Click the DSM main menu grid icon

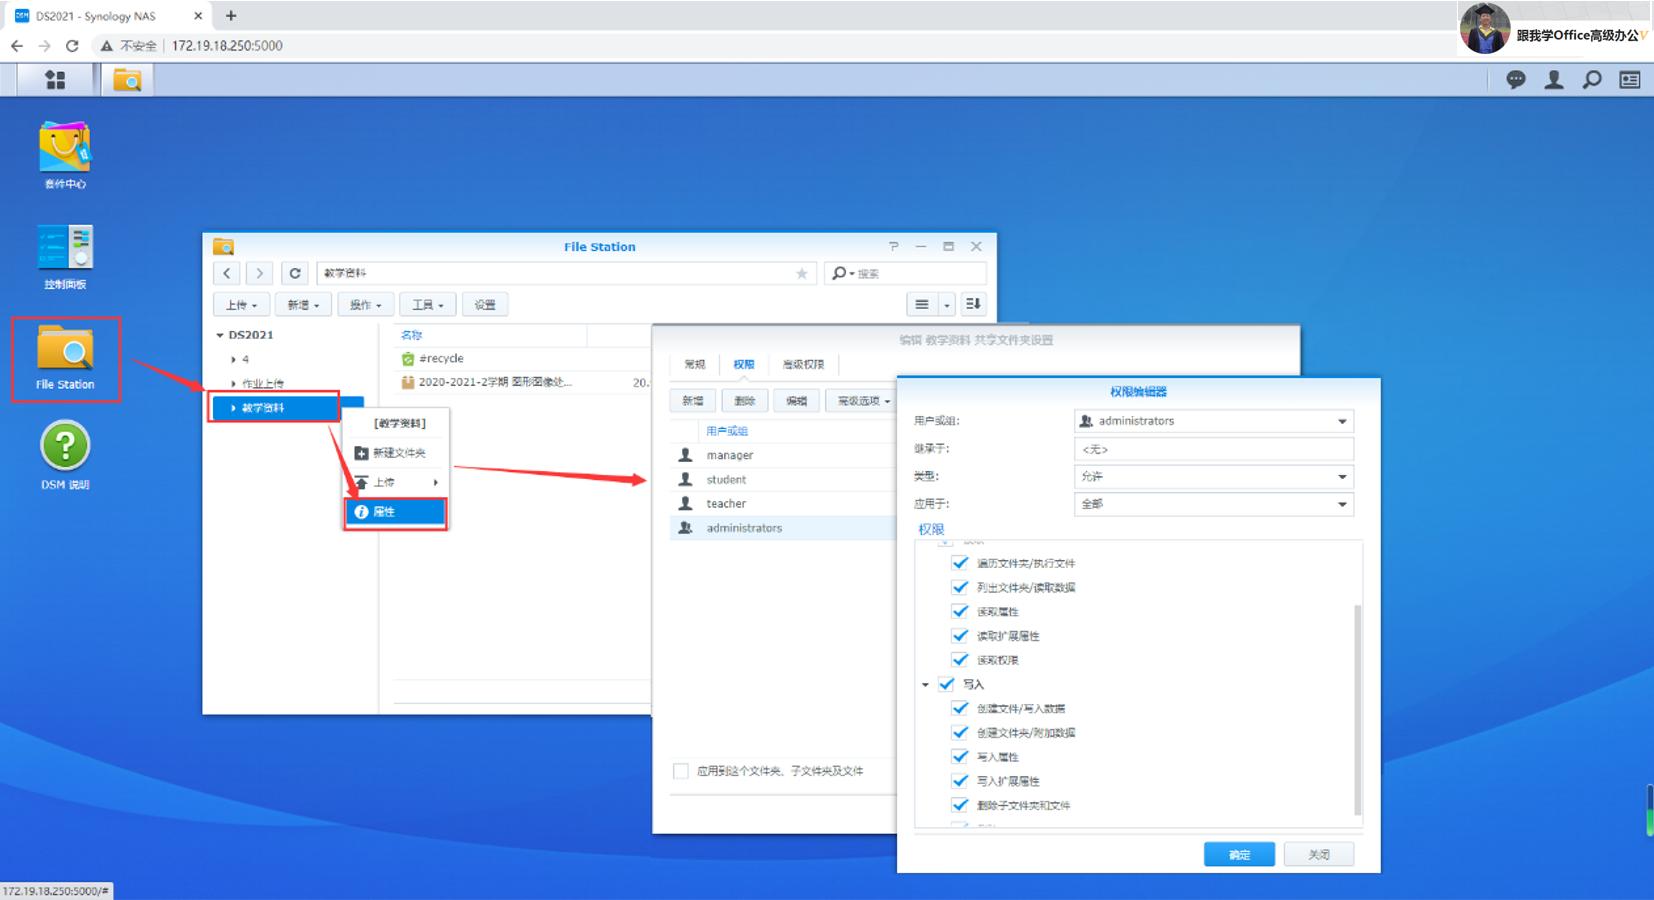[x=55, y=80]
